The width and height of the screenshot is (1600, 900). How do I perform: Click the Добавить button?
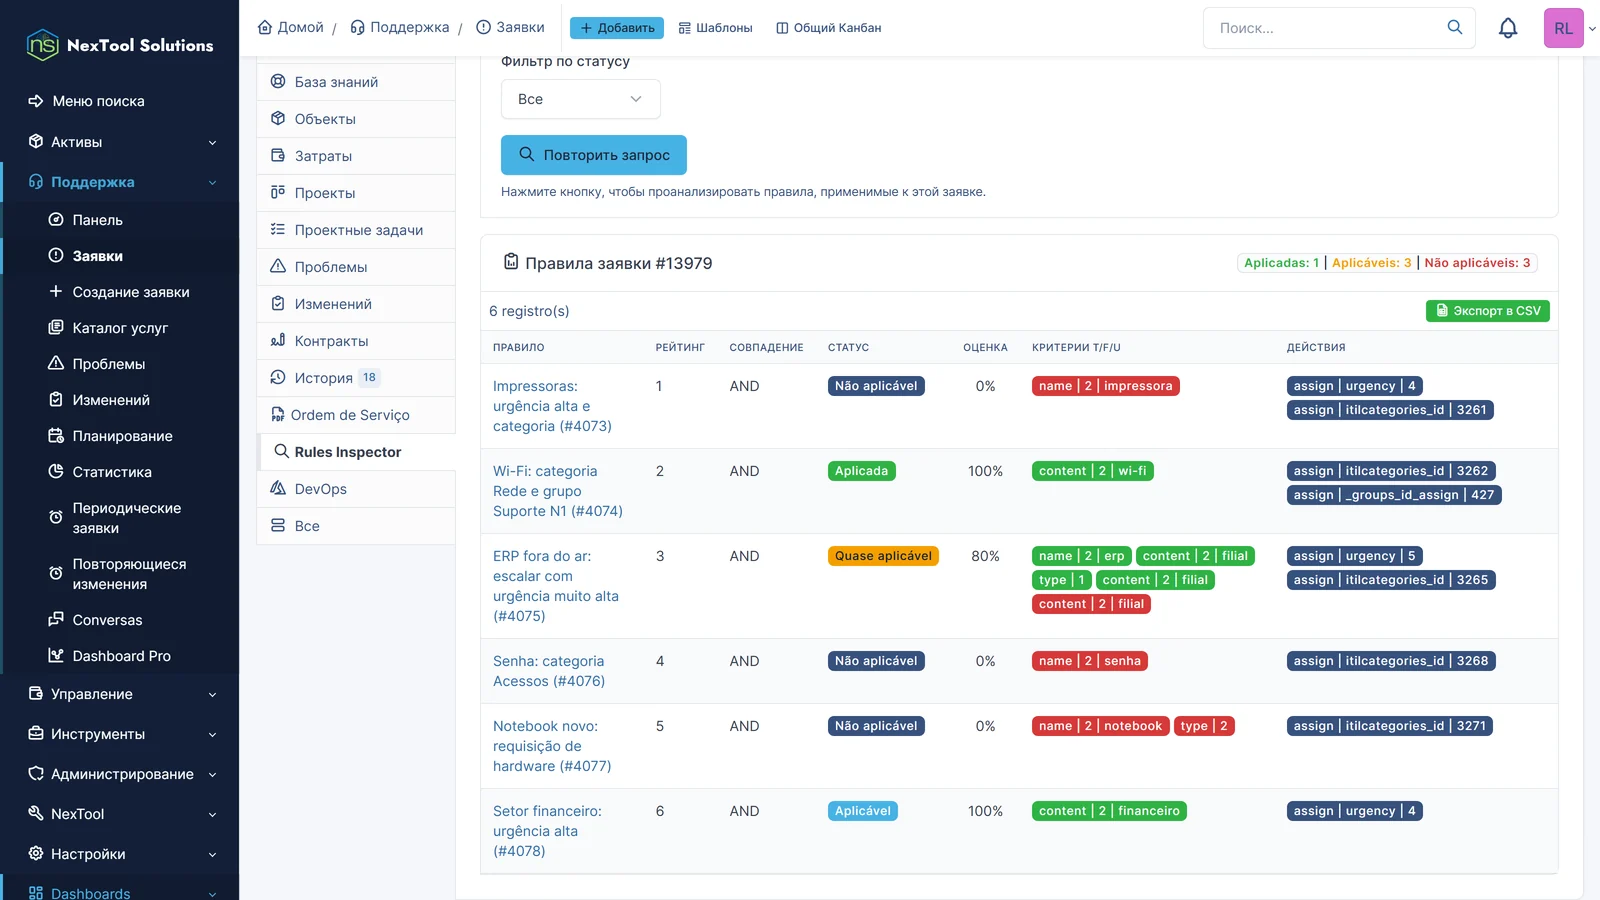tap(617, 28)
